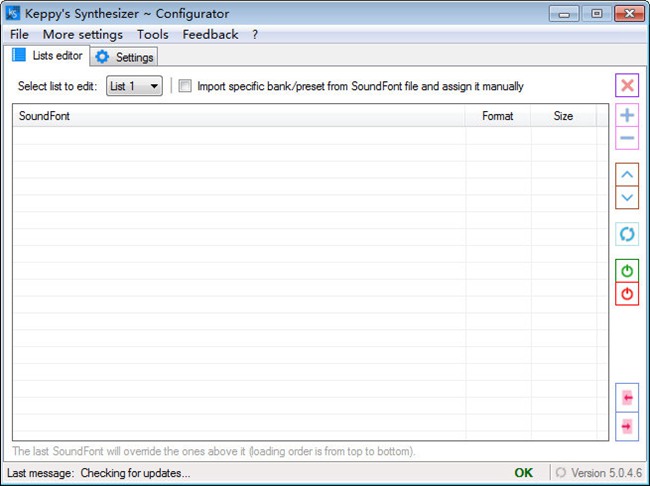Click the green OK status text
The height and width of the screenshot is (486, 650).
tap(524, 473)
